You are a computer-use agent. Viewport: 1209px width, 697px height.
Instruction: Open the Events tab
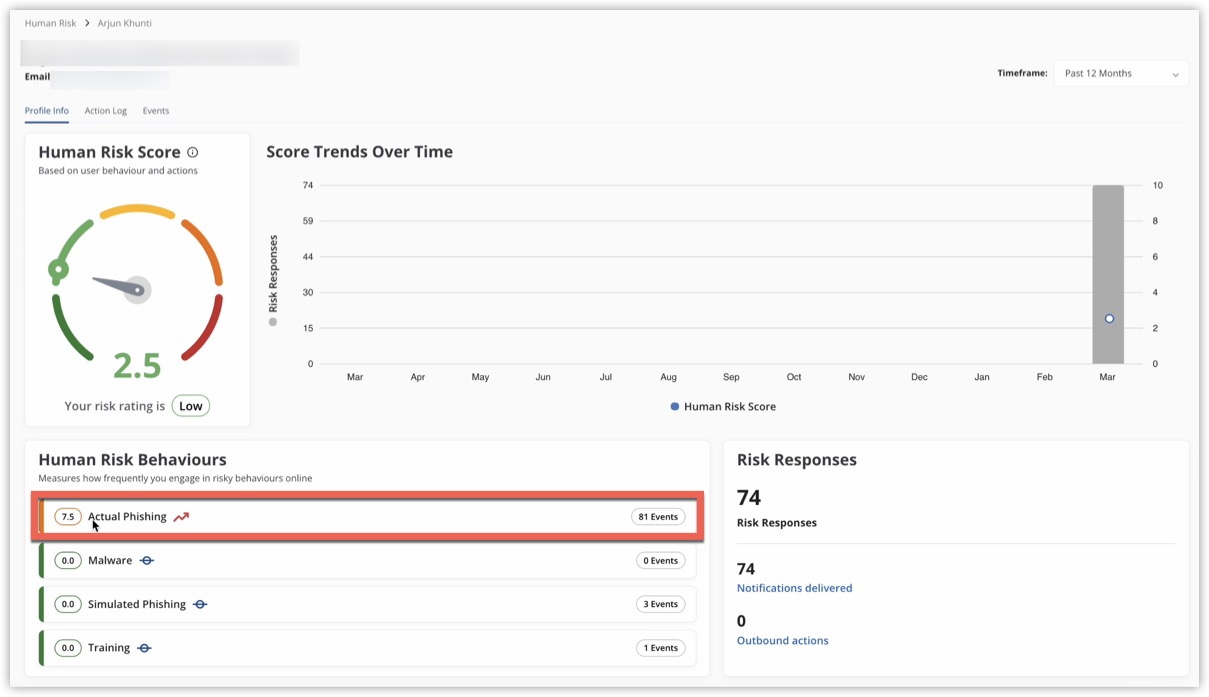(155, 111)
